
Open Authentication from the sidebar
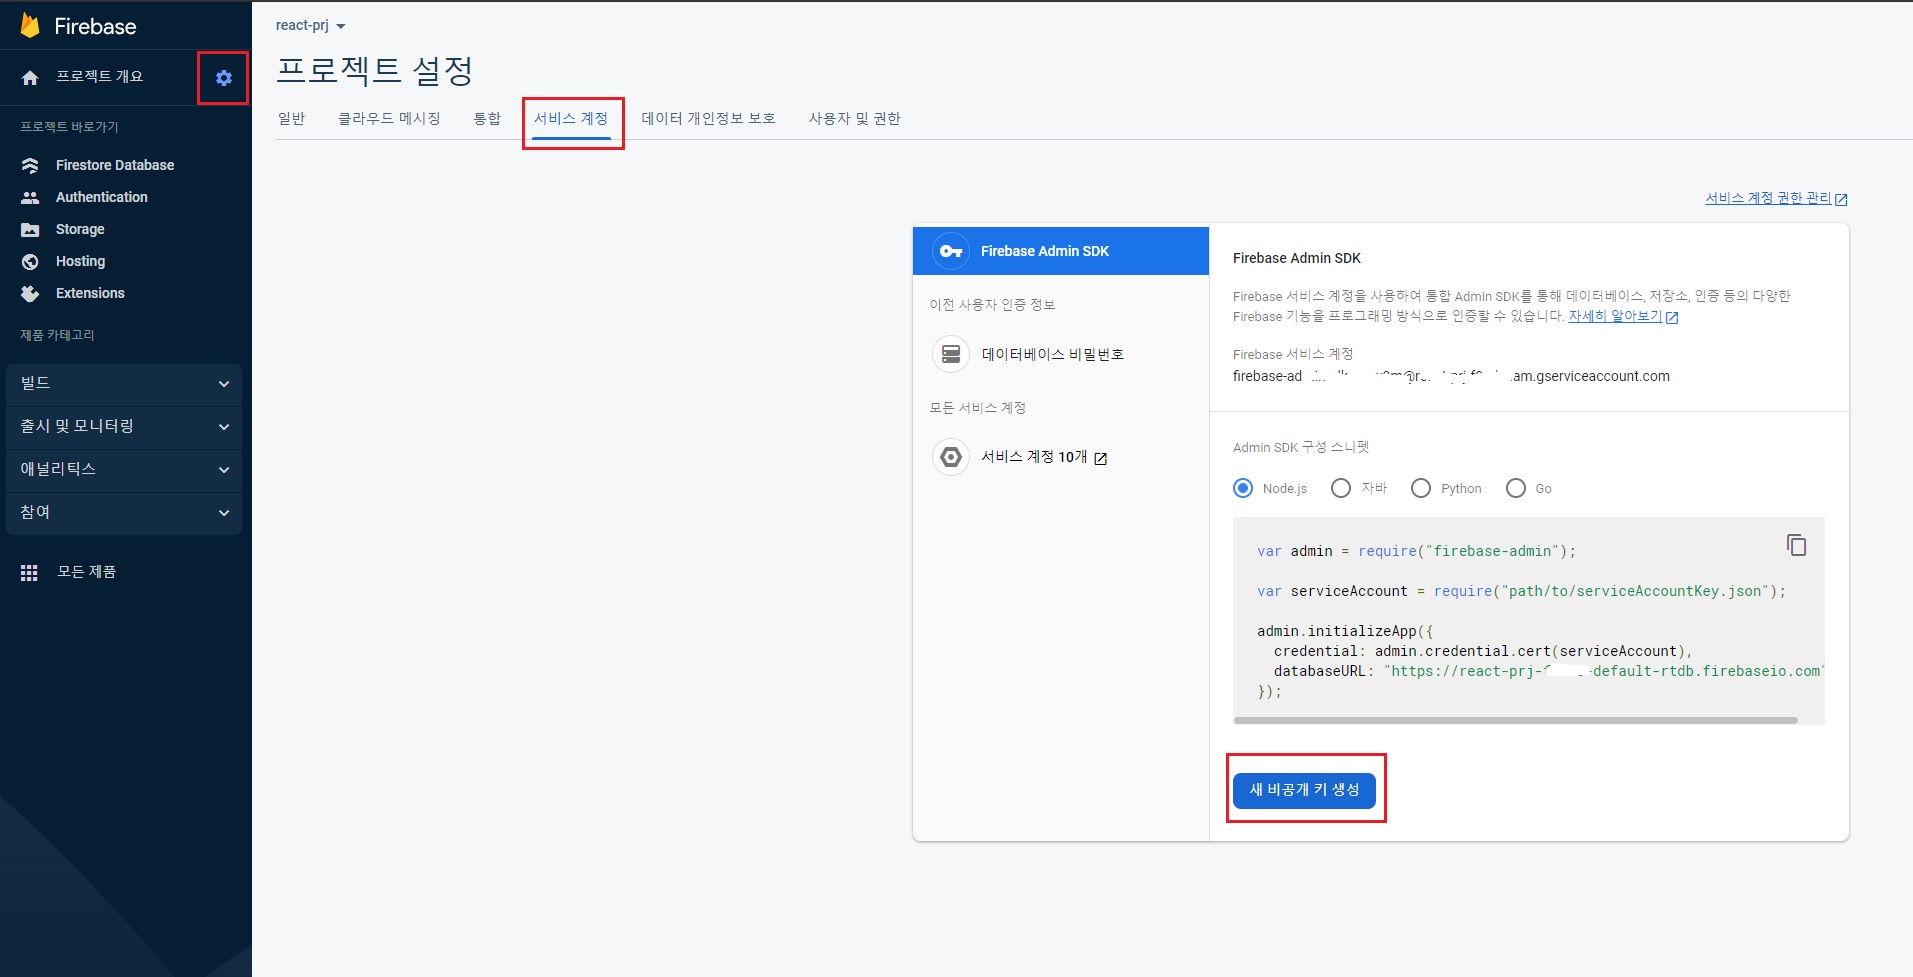[x=102, y=197]
